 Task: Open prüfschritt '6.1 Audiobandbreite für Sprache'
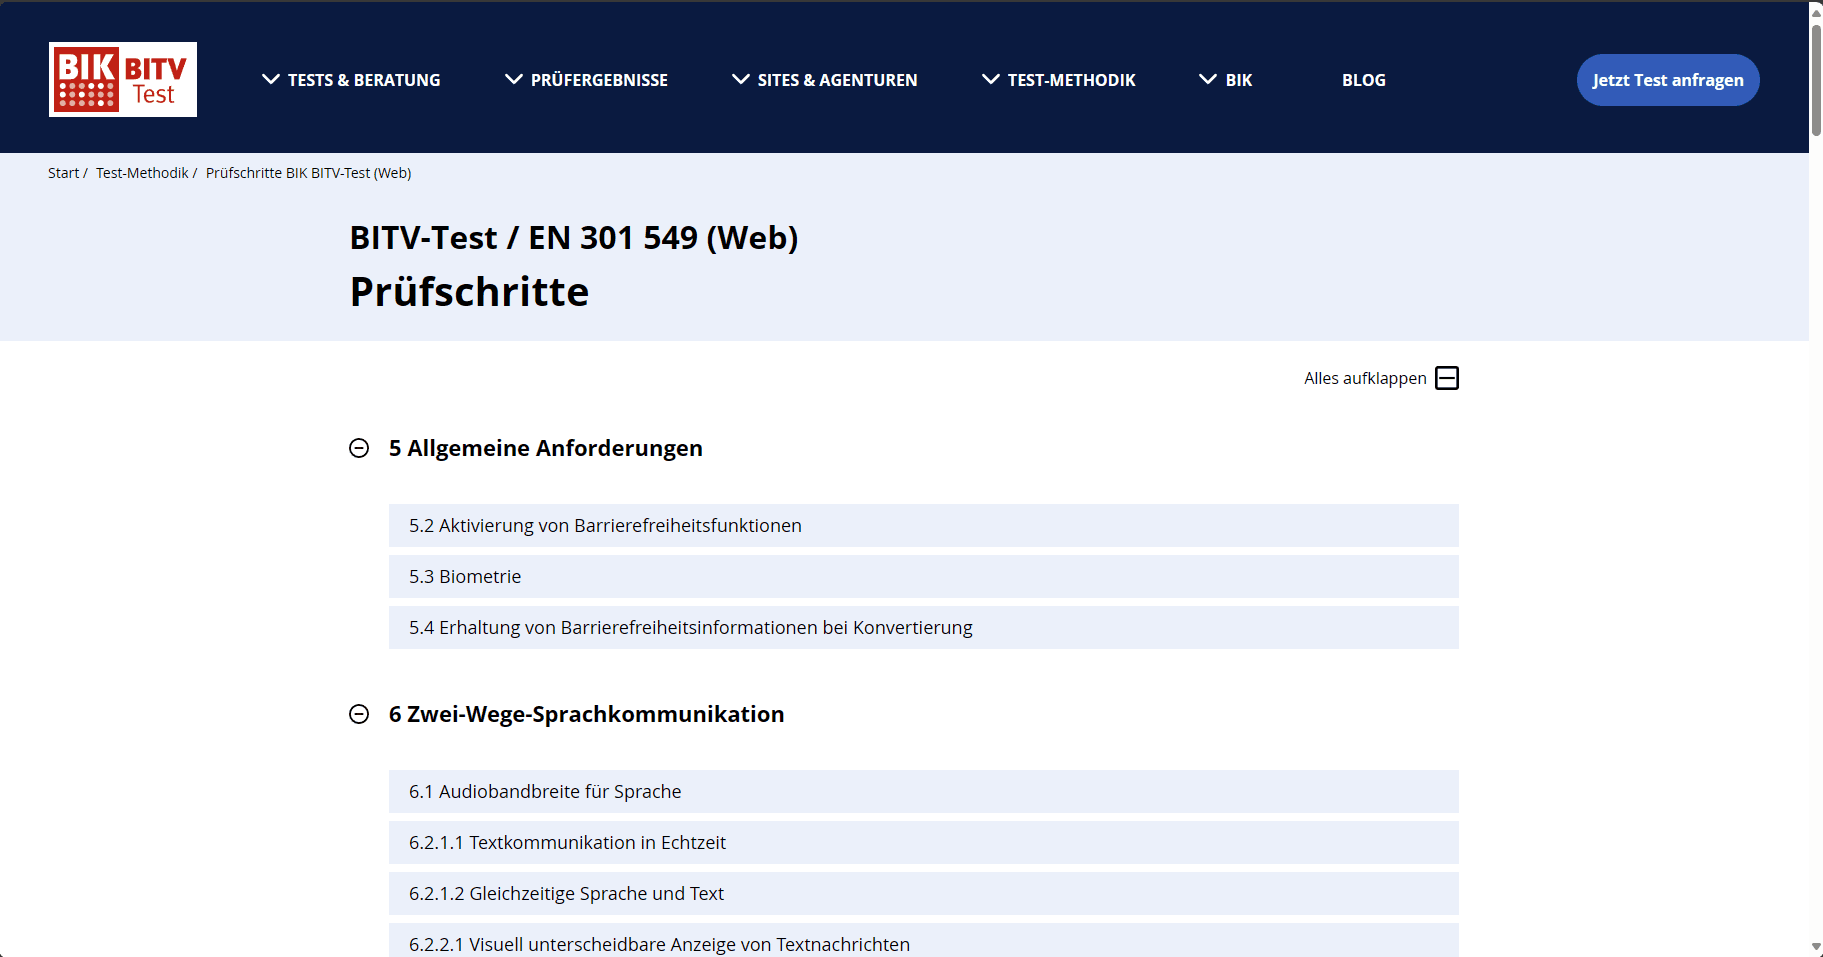click(922, 791)
